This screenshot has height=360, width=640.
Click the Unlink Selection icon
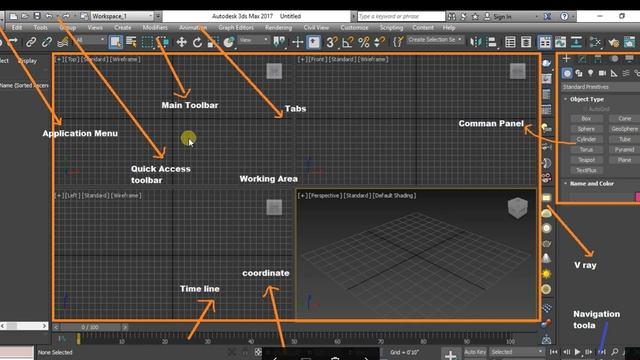click(x=47, y=42)
